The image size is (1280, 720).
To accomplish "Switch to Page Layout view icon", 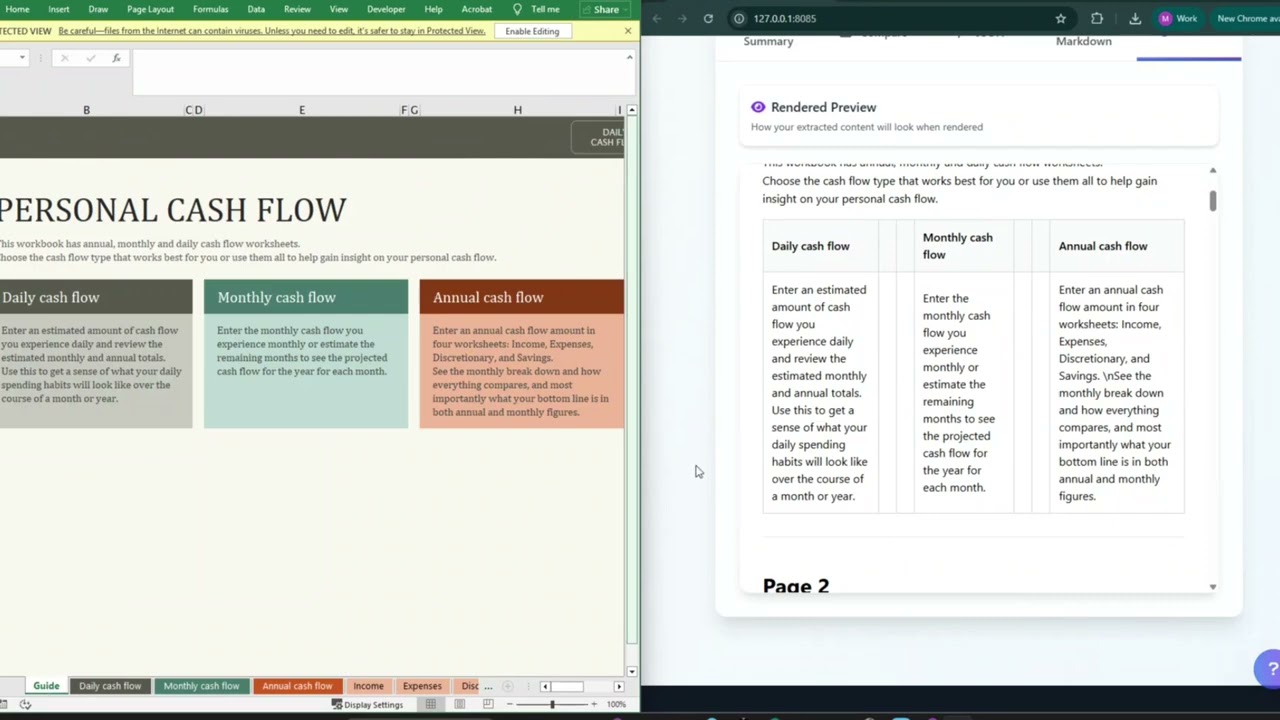I will click(460, 705).
